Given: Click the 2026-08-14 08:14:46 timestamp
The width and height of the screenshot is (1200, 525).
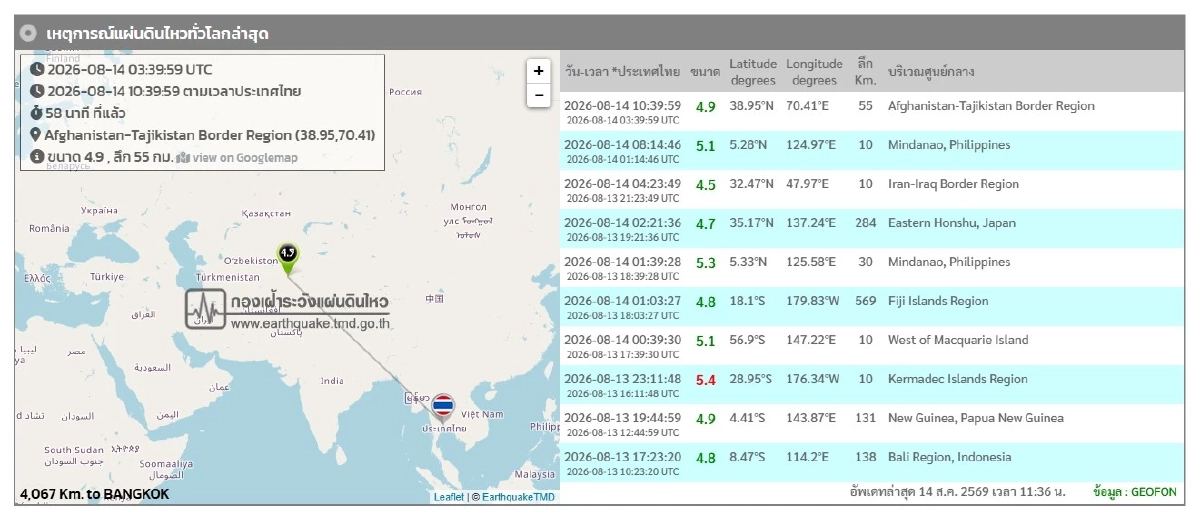Looking at the screenshot, I should click(x=622, y=145).
